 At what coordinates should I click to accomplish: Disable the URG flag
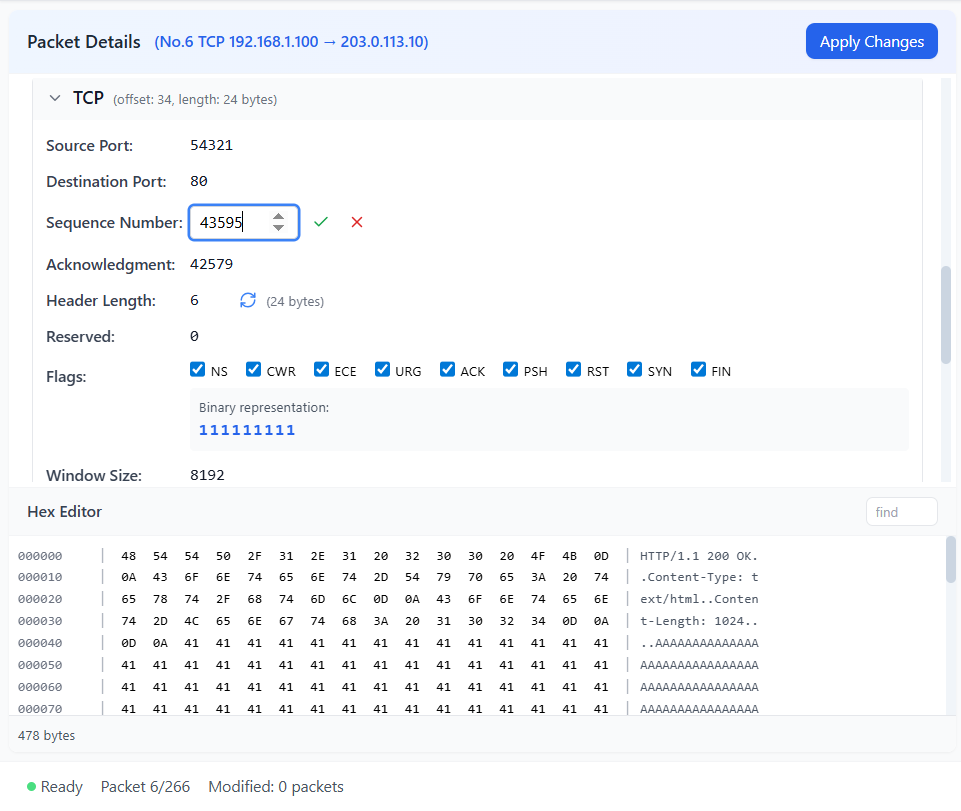point(381,369)
